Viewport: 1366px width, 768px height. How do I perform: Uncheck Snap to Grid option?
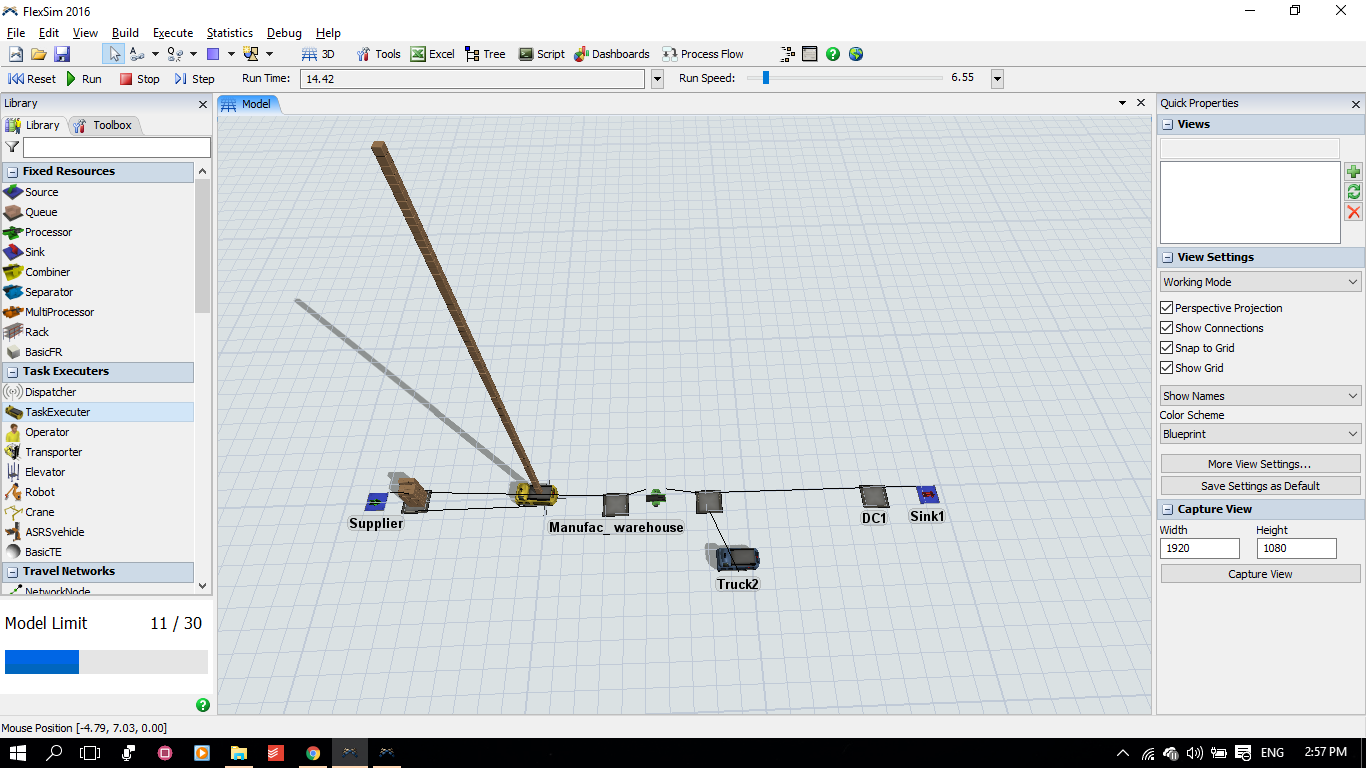coord(1166,348)
